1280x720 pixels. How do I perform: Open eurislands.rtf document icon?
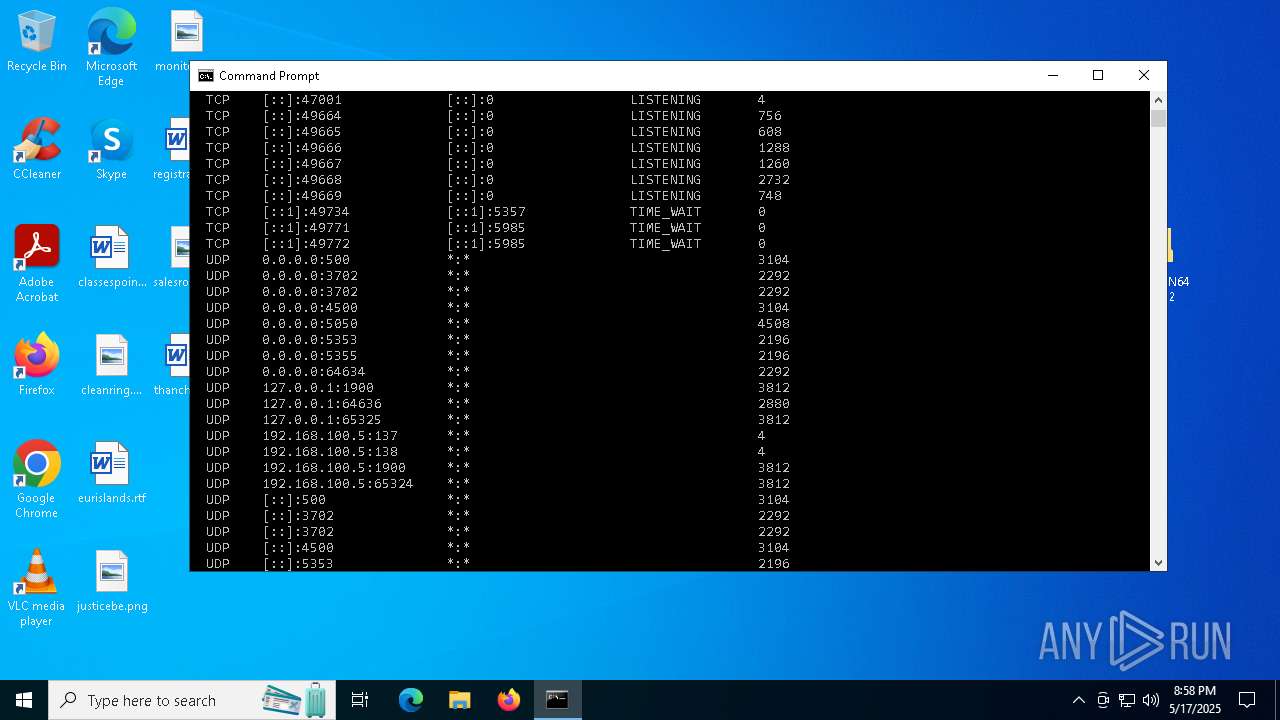tap(111, 473)
